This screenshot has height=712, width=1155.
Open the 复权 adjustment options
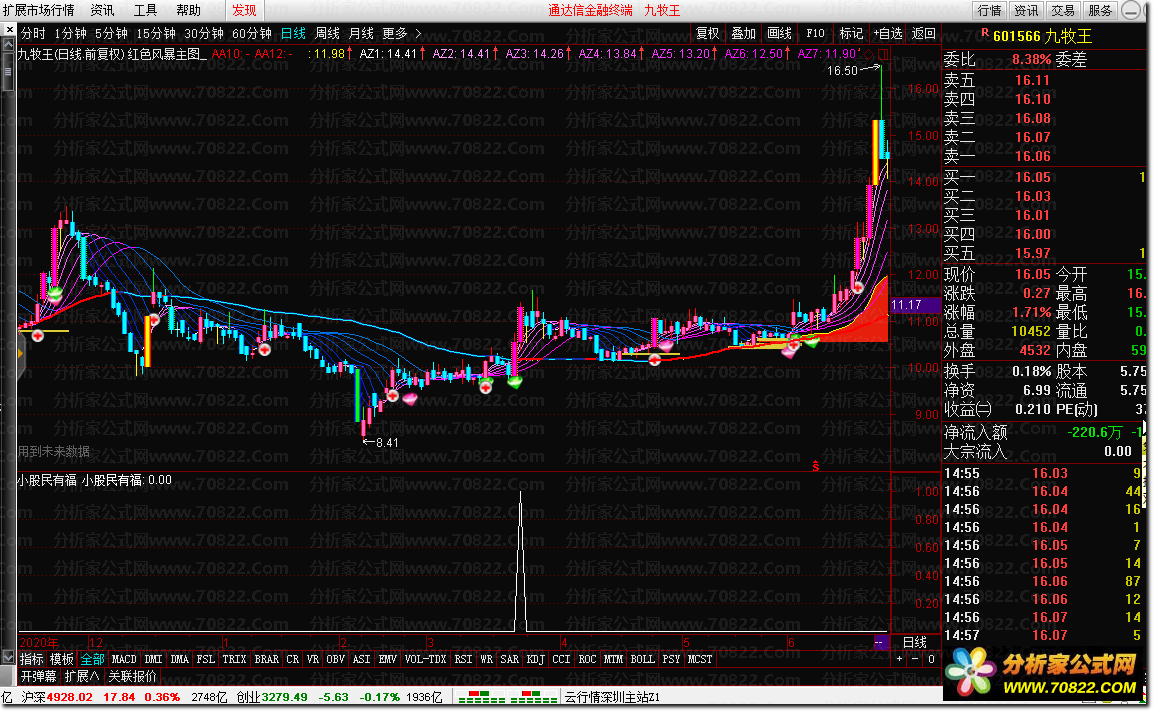tap(707, 33)
